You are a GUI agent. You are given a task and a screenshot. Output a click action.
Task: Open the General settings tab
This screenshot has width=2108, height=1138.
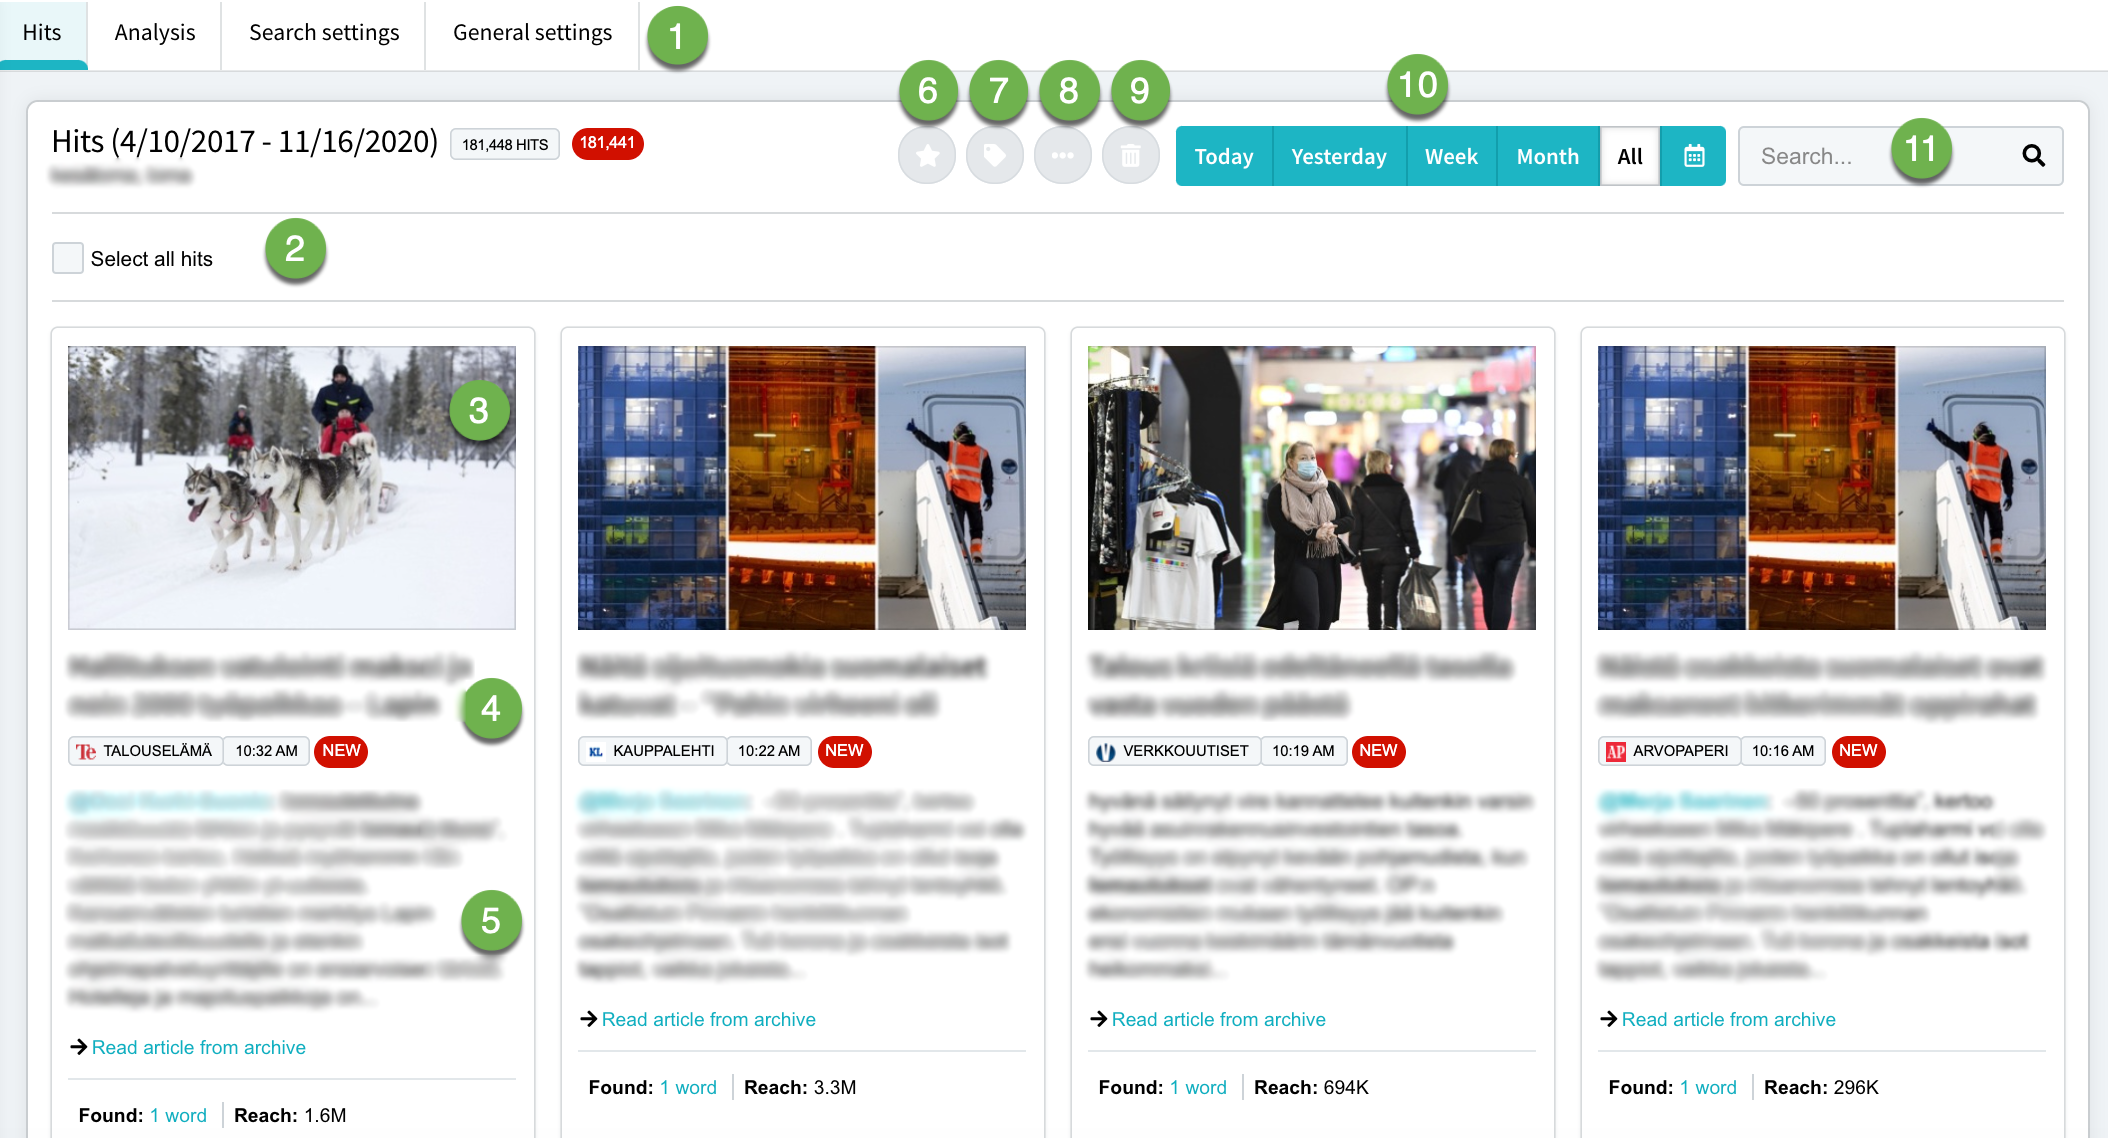[x=532, y=33]
